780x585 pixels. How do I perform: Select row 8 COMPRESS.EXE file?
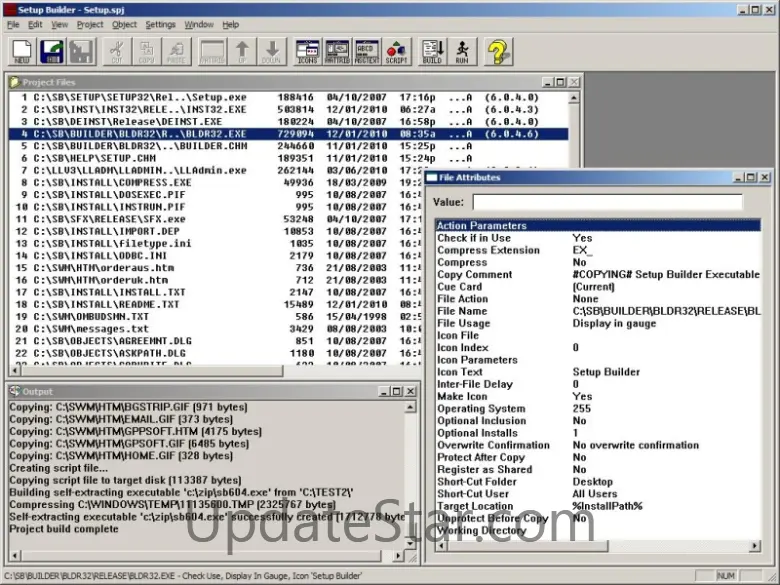[215, 183]
